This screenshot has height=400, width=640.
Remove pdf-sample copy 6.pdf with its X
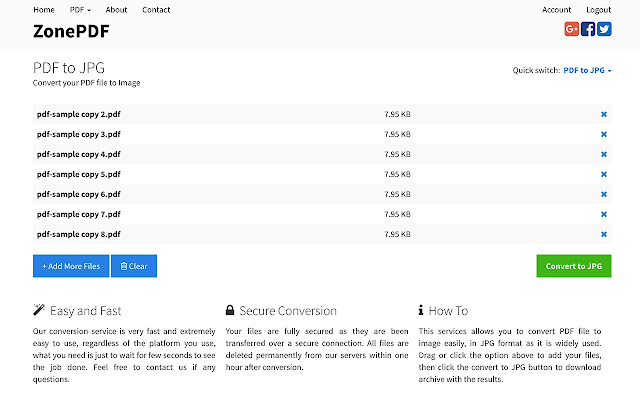[604, 194]
